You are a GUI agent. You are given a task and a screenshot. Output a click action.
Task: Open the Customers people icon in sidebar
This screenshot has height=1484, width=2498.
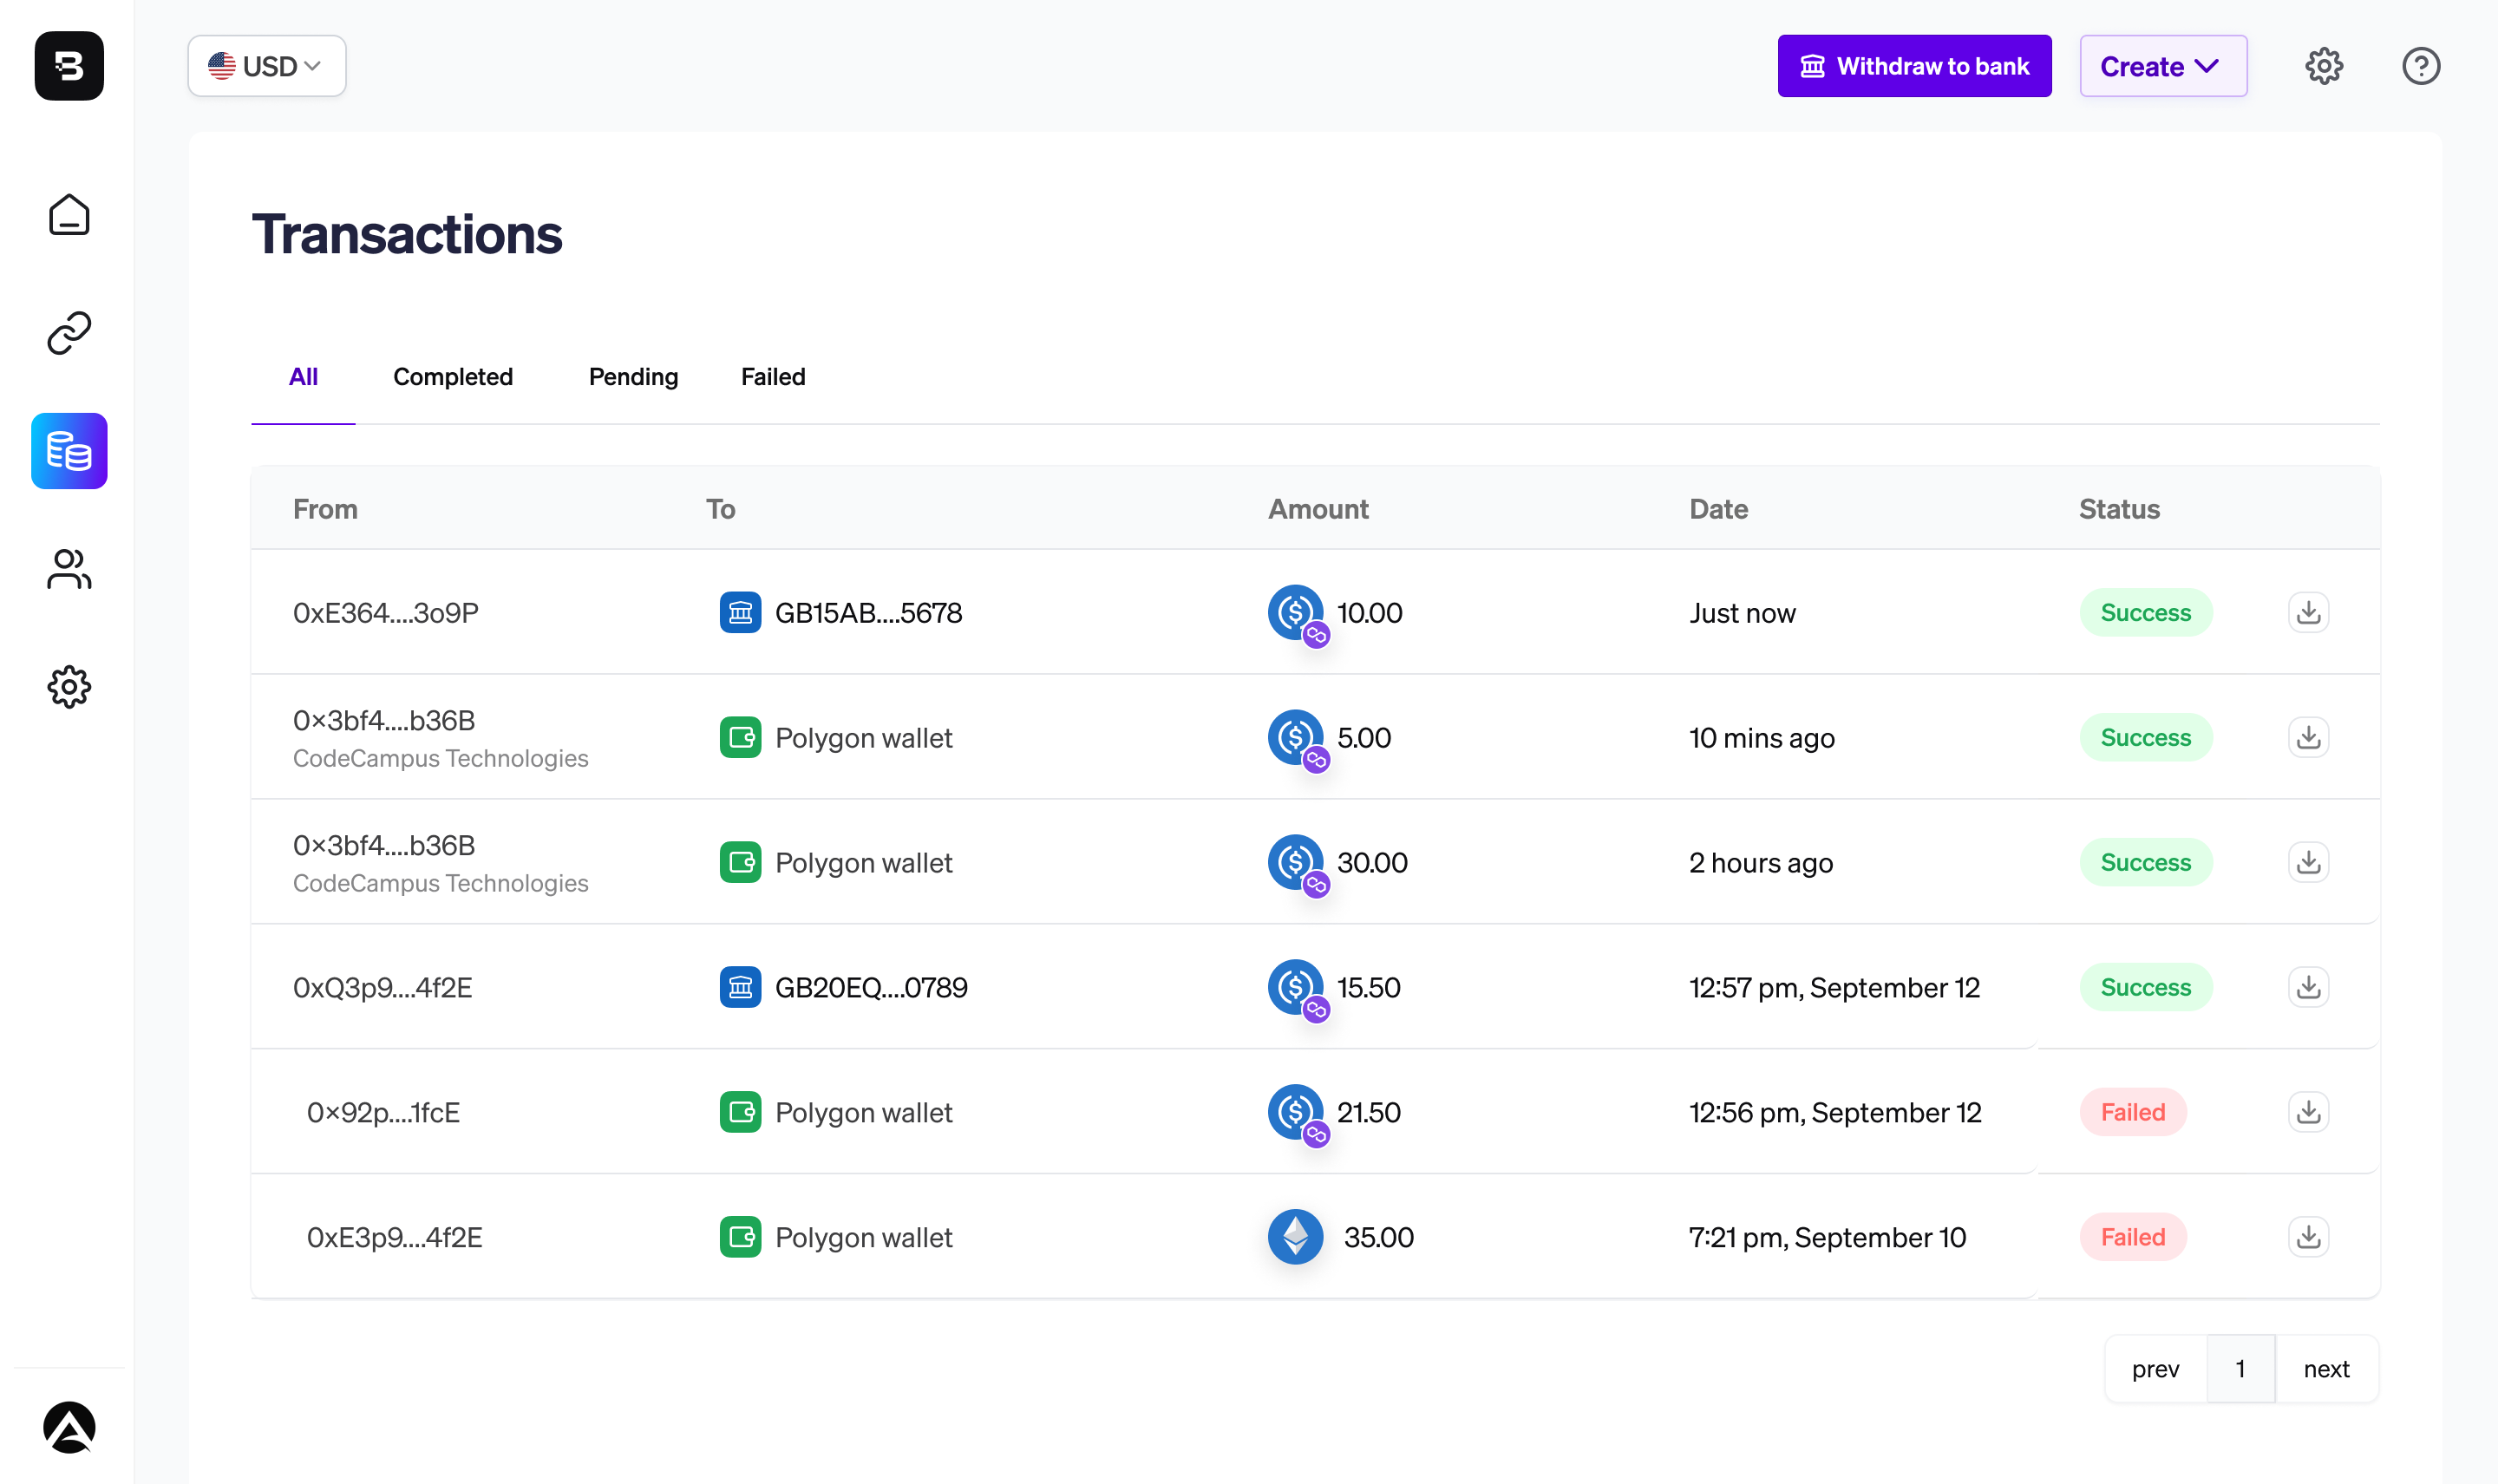click(69, 569)
